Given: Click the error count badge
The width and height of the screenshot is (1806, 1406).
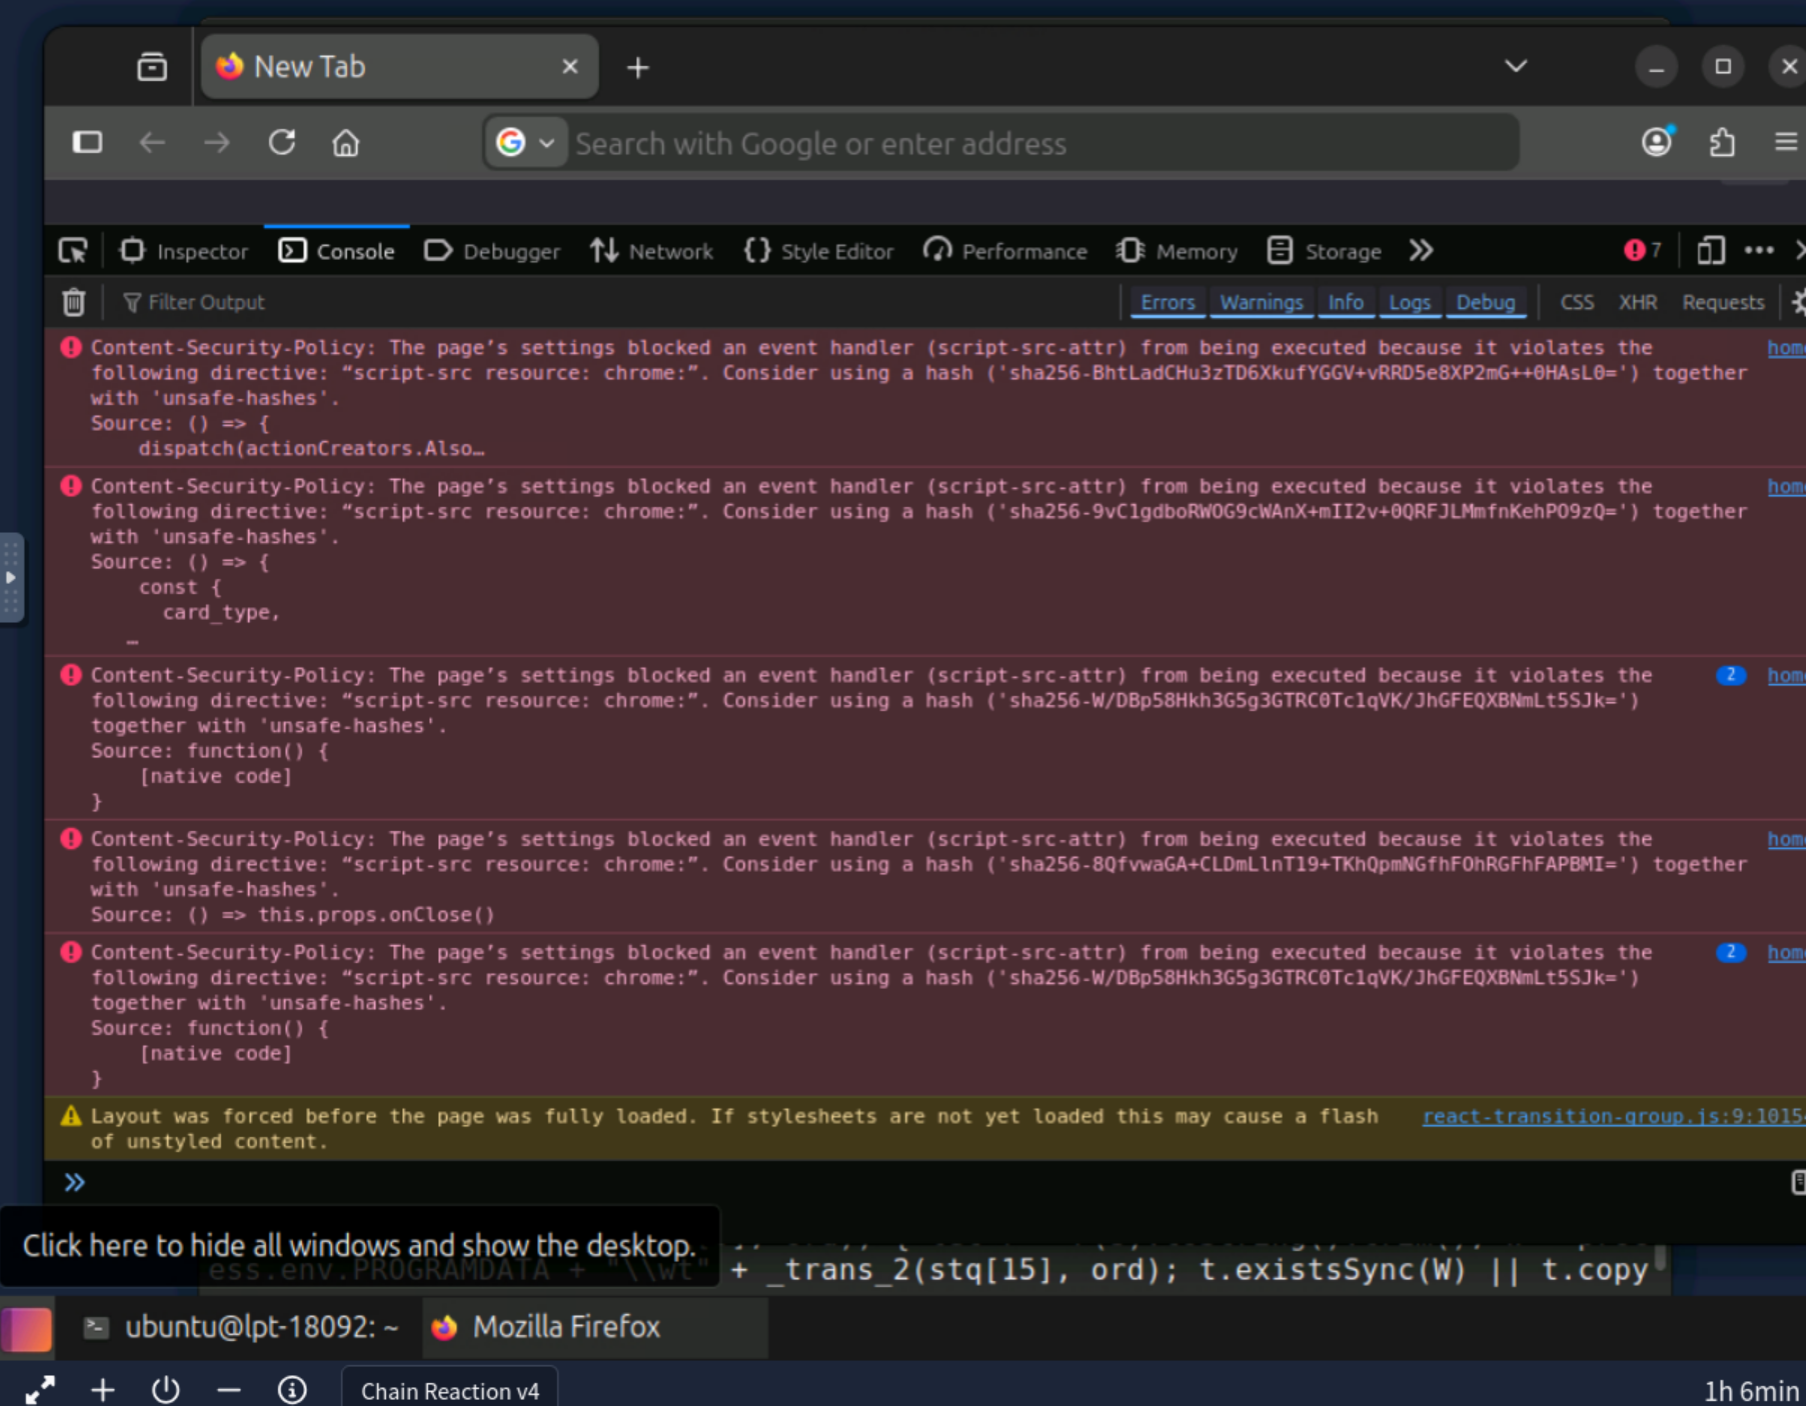Looking at the screenshot, I should click(x=1643, y=250).
